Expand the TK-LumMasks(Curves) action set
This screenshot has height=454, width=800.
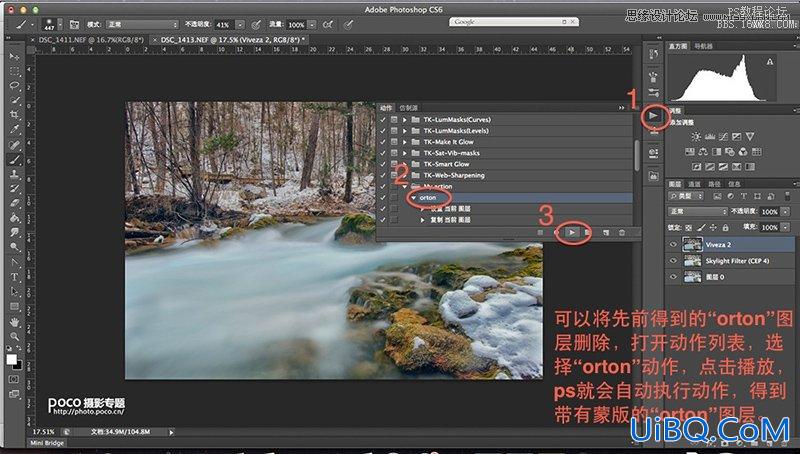pyautogui.click(x=405, y=120)
